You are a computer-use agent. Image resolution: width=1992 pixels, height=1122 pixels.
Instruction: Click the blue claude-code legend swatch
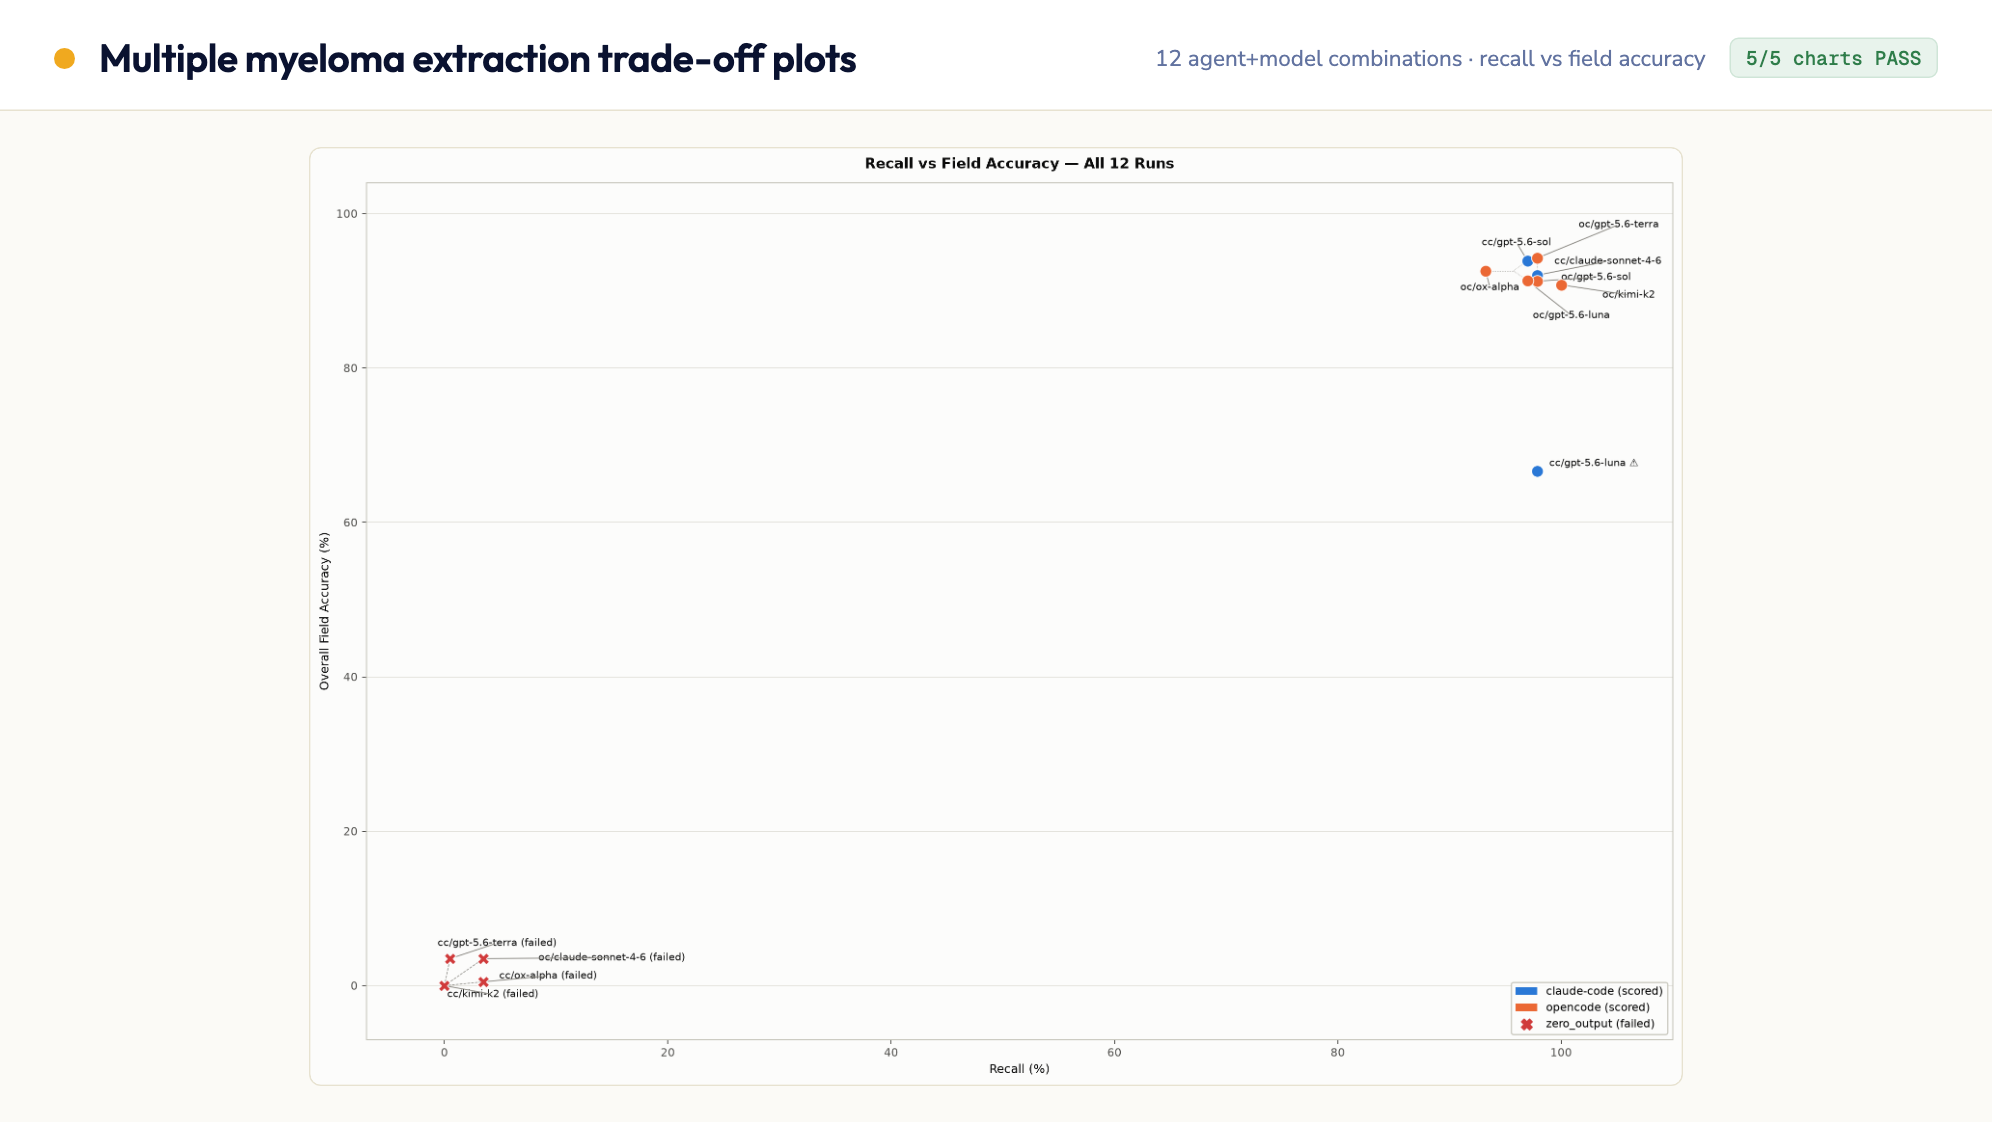[x=1526, y=991]
